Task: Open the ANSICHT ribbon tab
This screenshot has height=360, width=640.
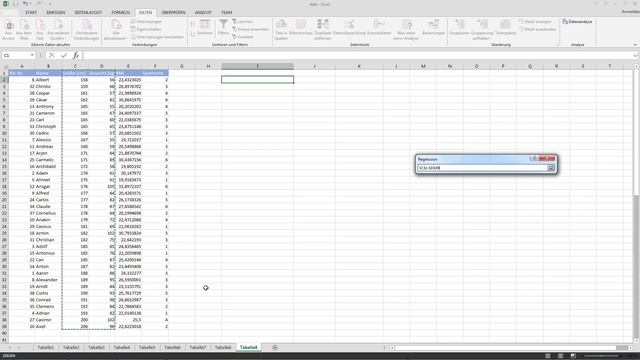Action: pyautogui.click(x=203, y=12)
